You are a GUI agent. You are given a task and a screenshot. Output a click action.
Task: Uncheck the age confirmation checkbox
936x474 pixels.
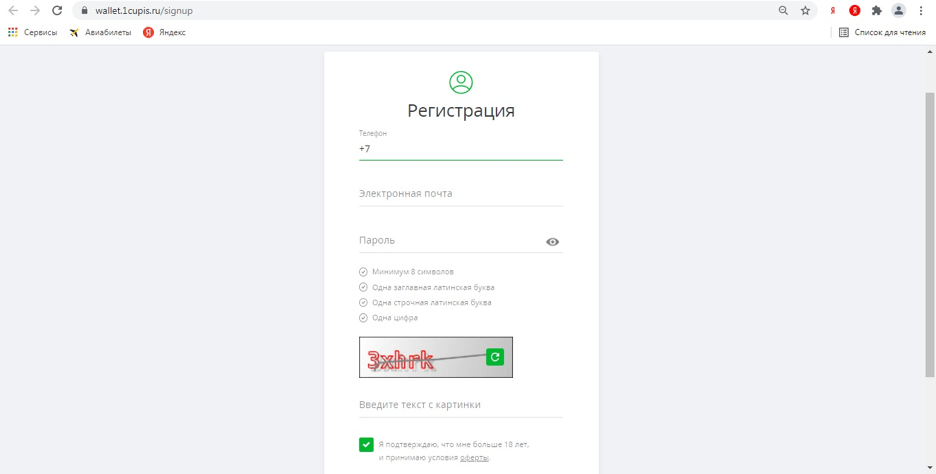366,444
